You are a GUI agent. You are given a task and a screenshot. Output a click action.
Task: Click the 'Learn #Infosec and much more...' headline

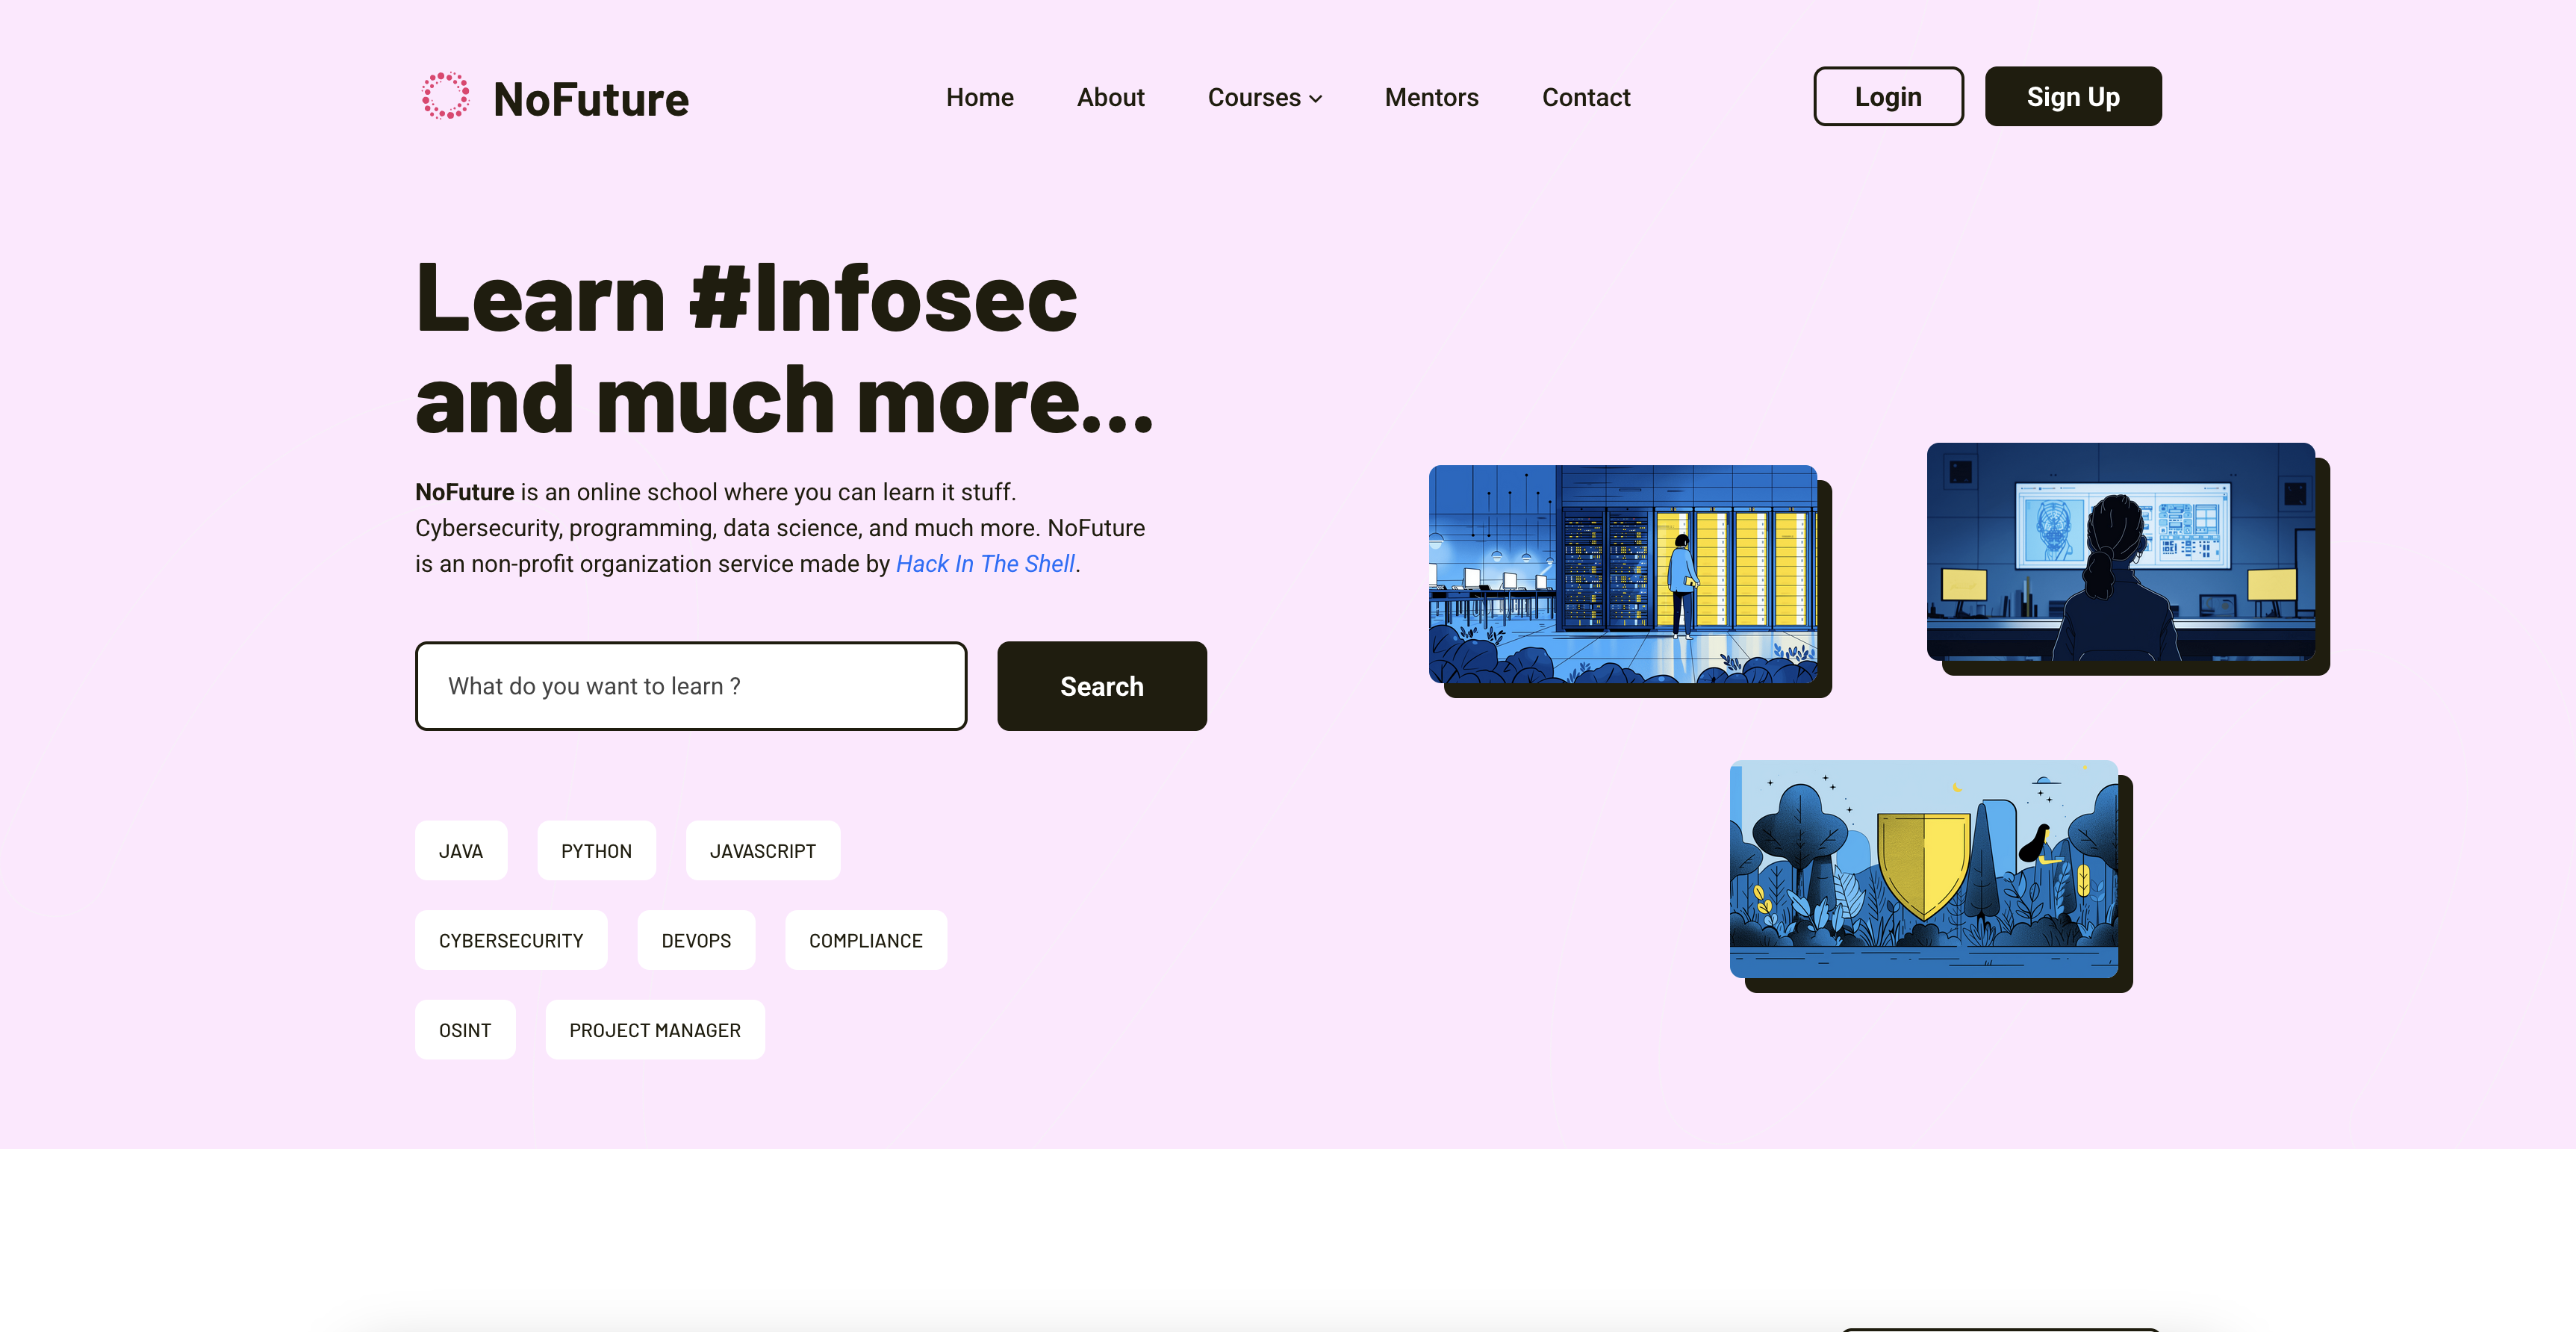(x=785, y=347)
